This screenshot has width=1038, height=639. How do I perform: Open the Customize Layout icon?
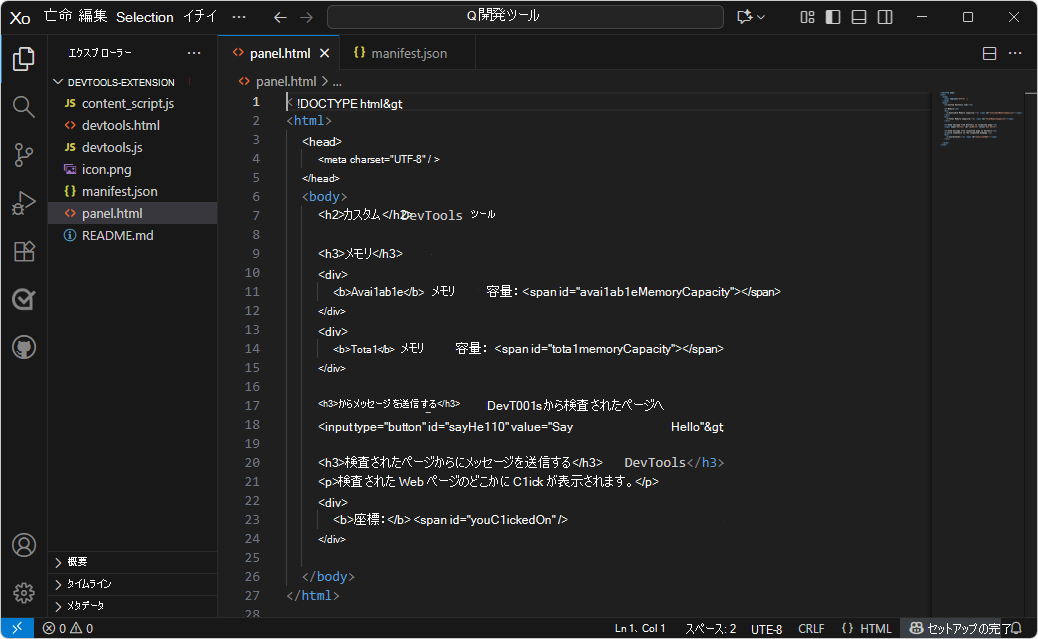[x=807, y=17]
